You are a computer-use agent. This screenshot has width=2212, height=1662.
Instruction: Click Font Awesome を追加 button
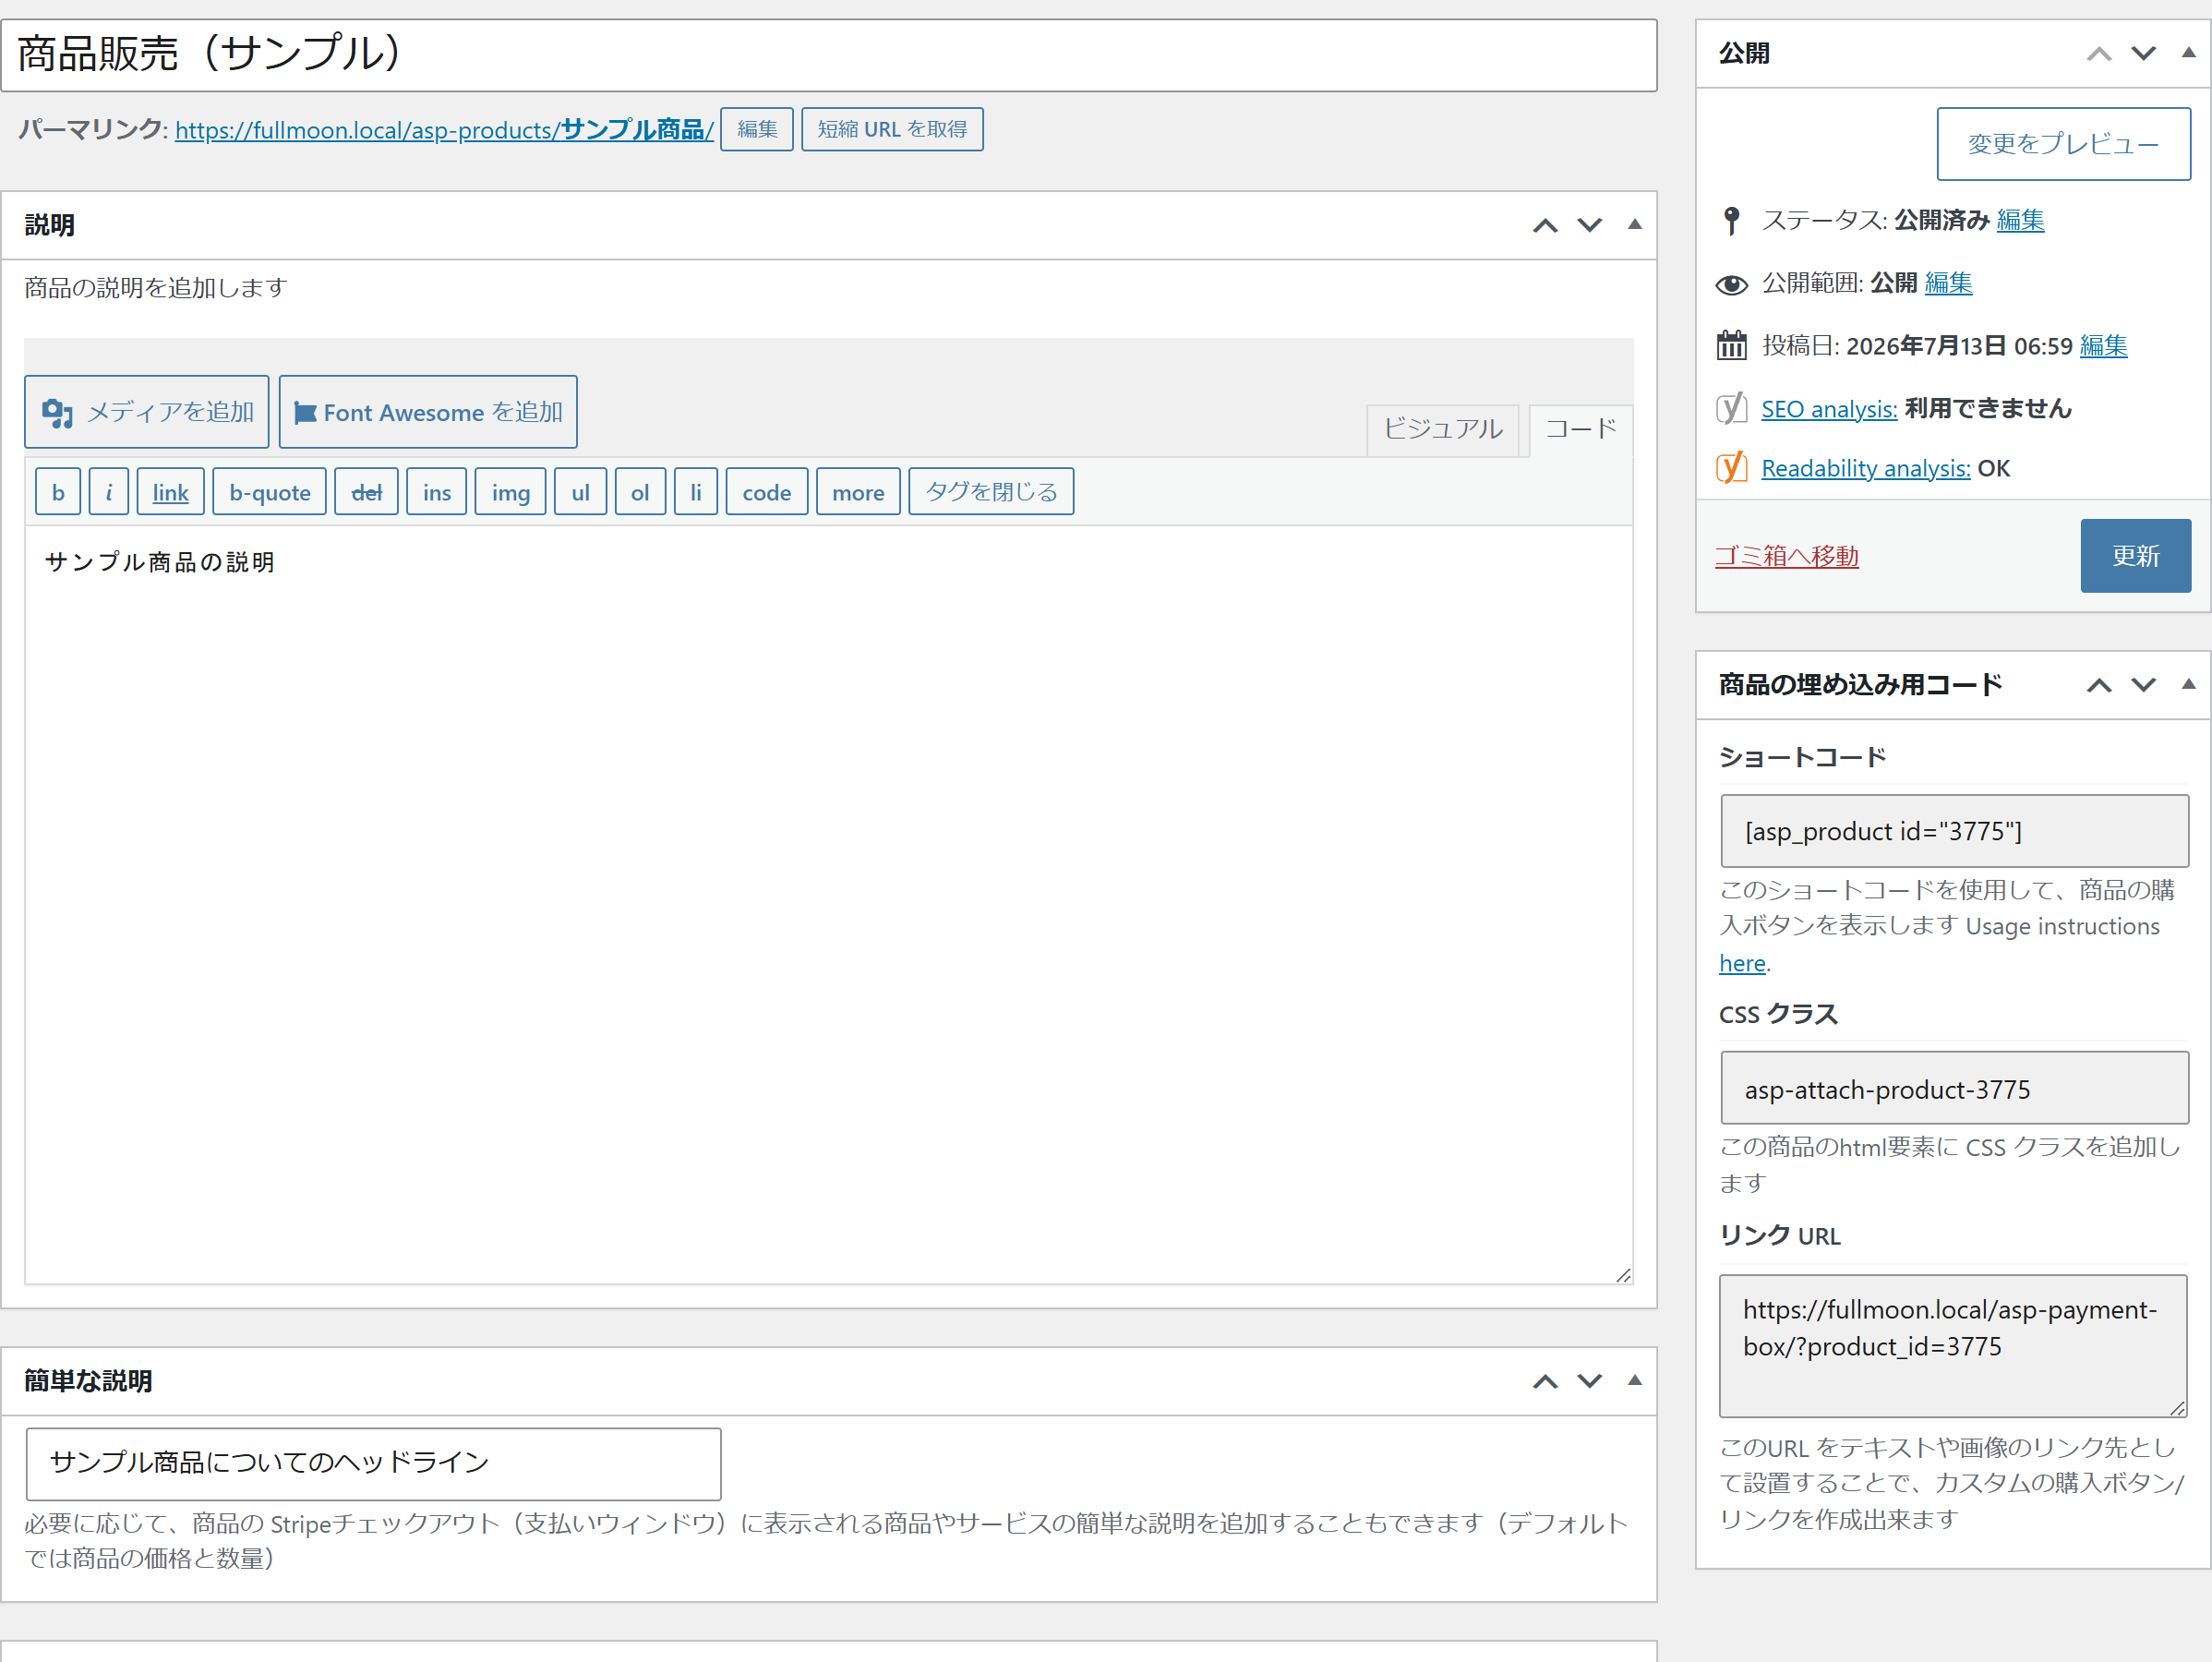(428, 412)
